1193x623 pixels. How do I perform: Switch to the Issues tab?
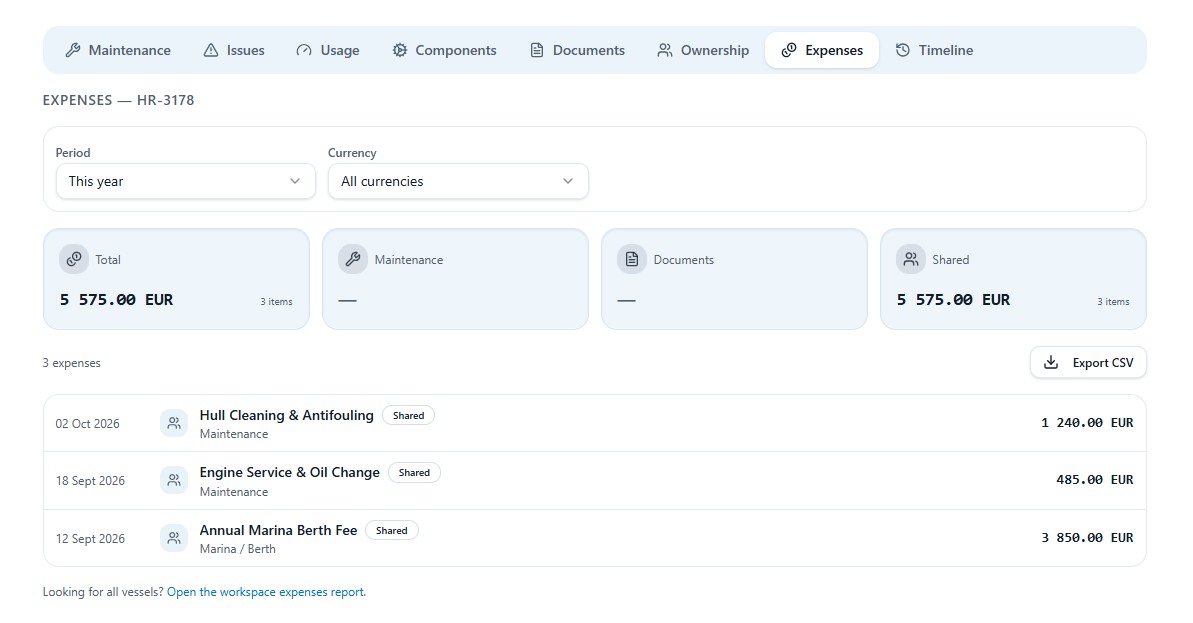234,50
